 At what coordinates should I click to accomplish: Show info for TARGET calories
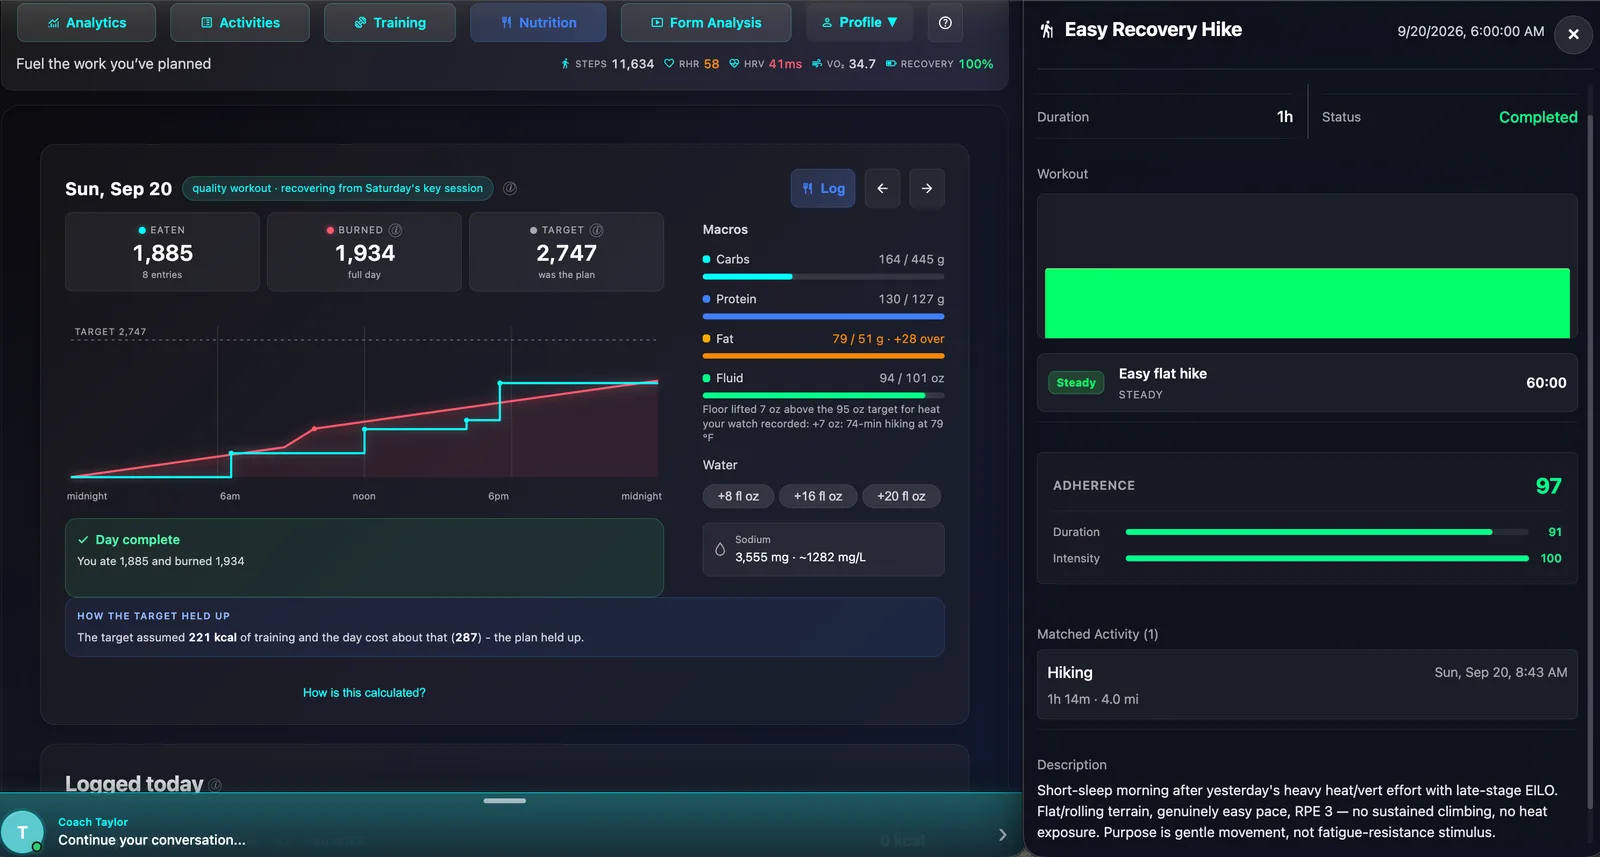point(596,230)
